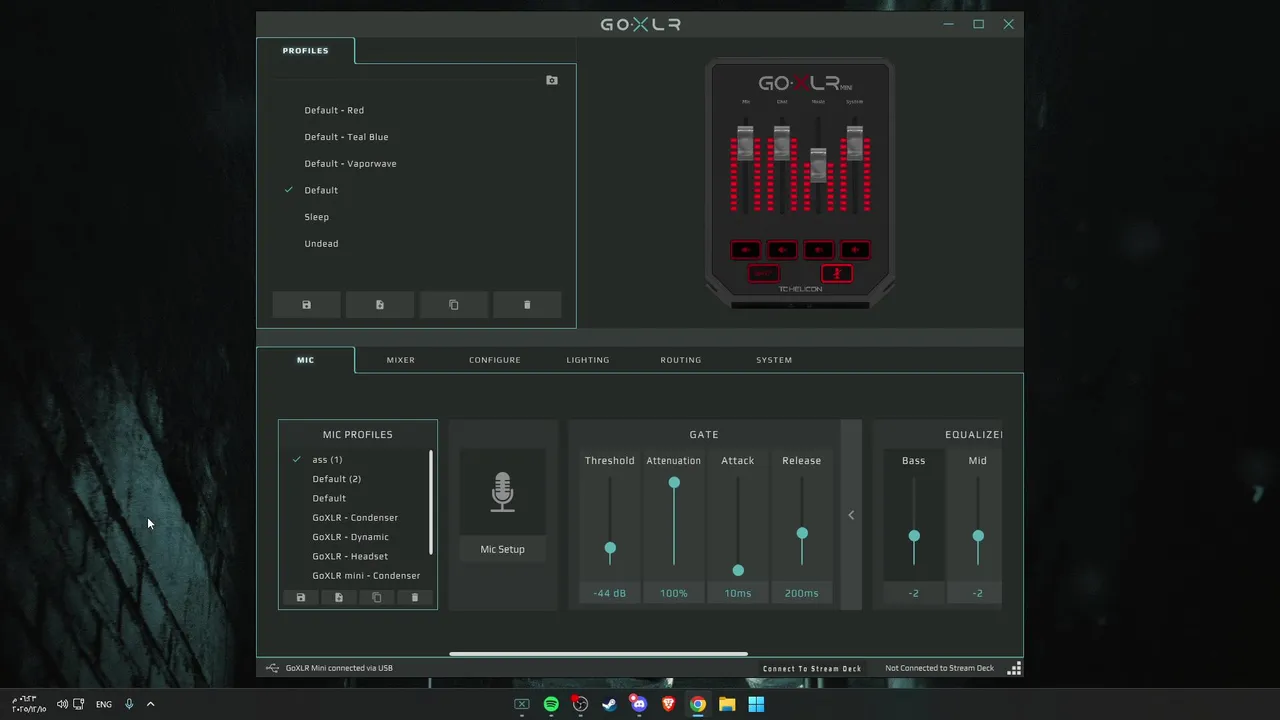Toggle mute button under System fader
The height and width of the screenshot is (720, 1280).
point(855,250)
